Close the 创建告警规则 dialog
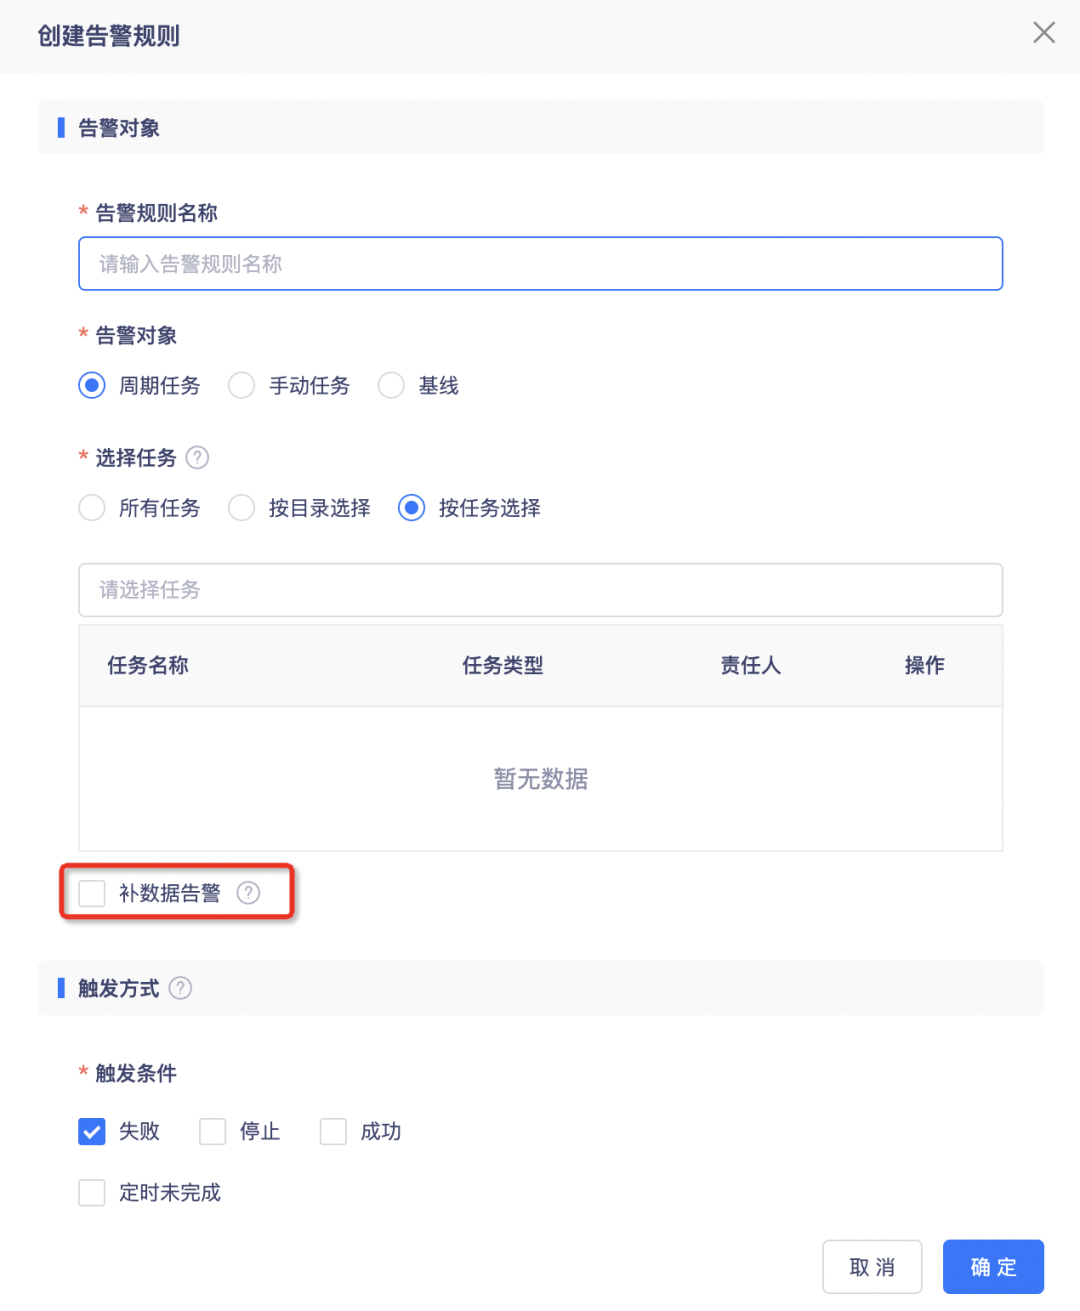The width and height of the screenshot is (1080, 1311). click(x=1044, y=33)
